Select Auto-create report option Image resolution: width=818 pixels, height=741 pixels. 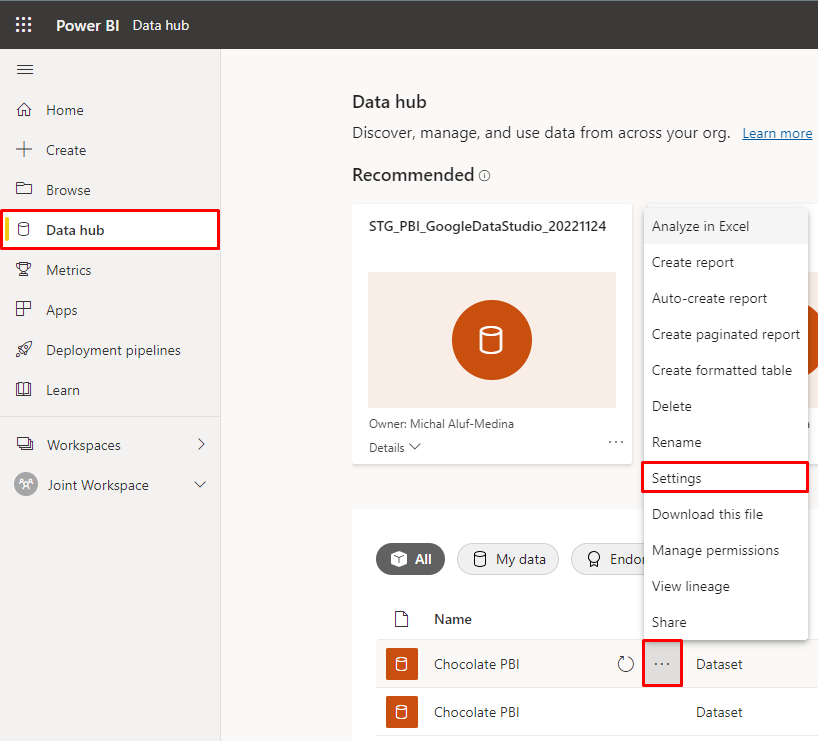[x=726, y=298]
